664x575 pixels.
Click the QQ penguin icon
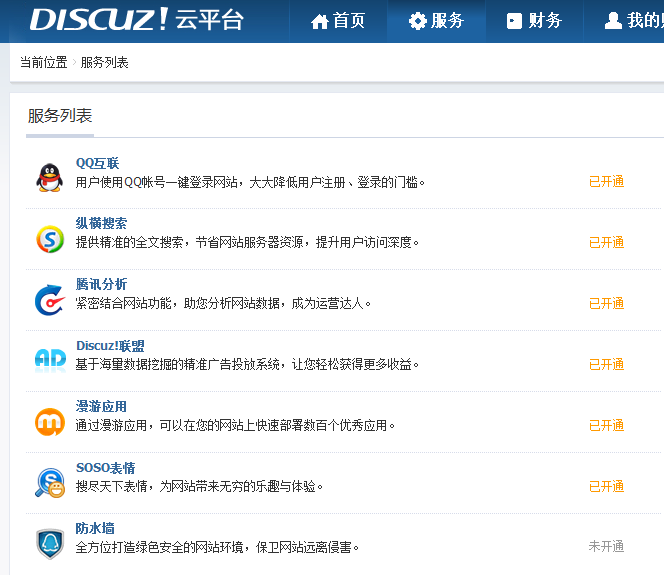coord(50,178)
